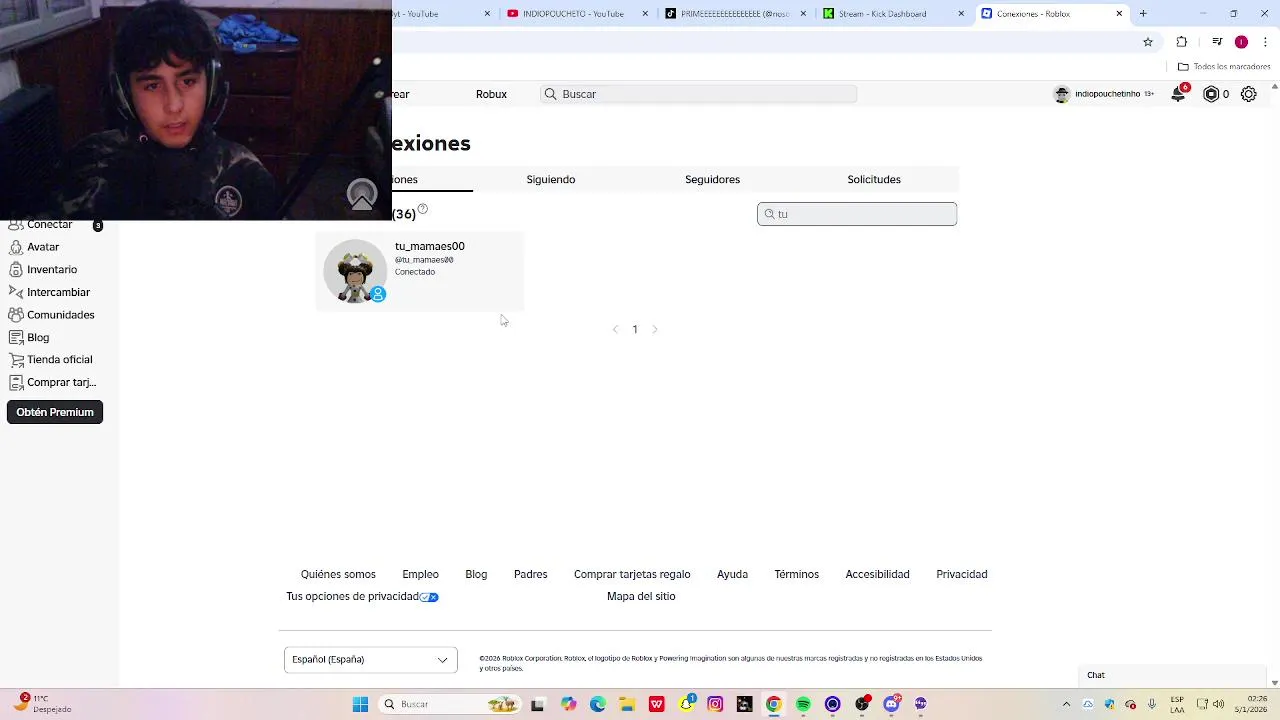Open File Explorer from the taskbar
Image resolution: width=1280 pixels, height=720 pixels.
(x=626, y=704)
